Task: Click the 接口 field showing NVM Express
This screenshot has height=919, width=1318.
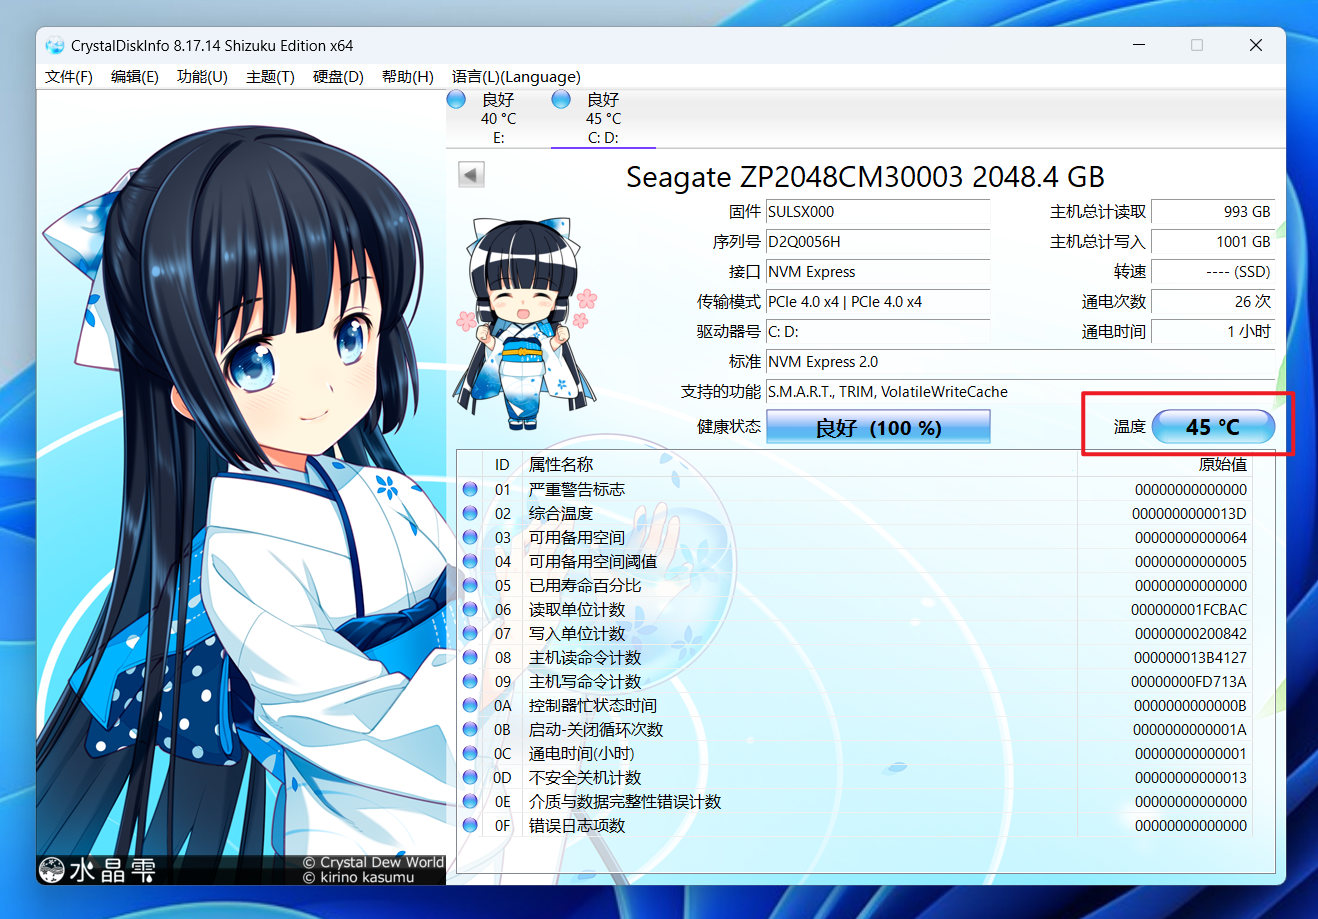Action: click(x=877, y=272)
